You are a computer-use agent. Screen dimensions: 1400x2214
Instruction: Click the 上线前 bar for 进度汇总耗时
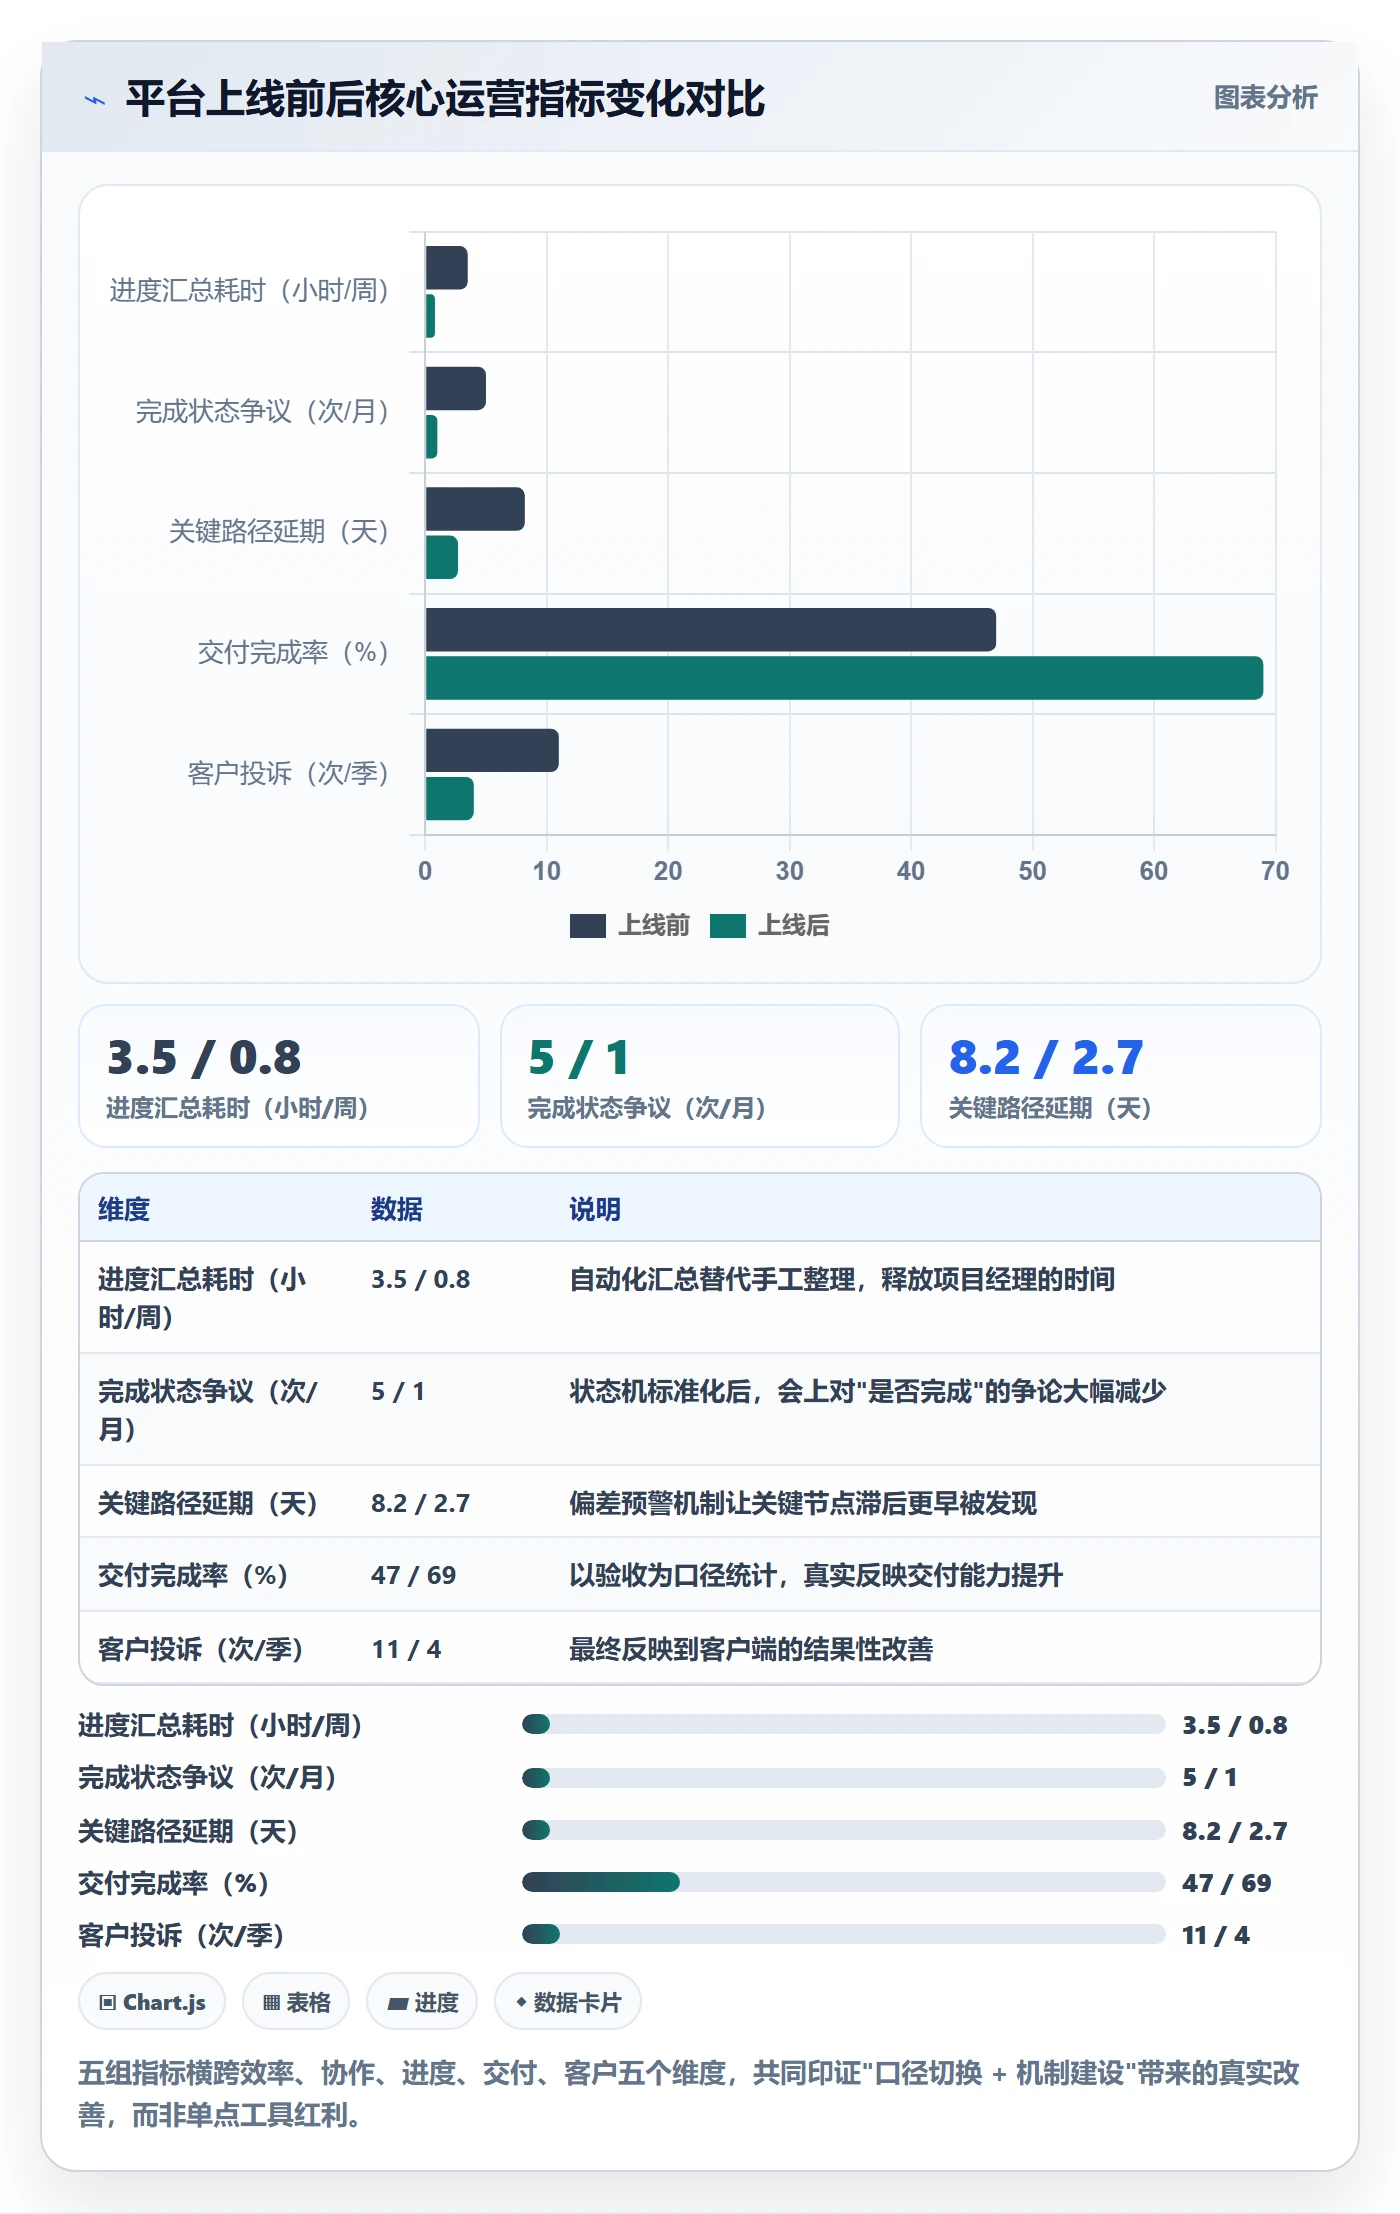pyautogui.click(x=447, y=268)
